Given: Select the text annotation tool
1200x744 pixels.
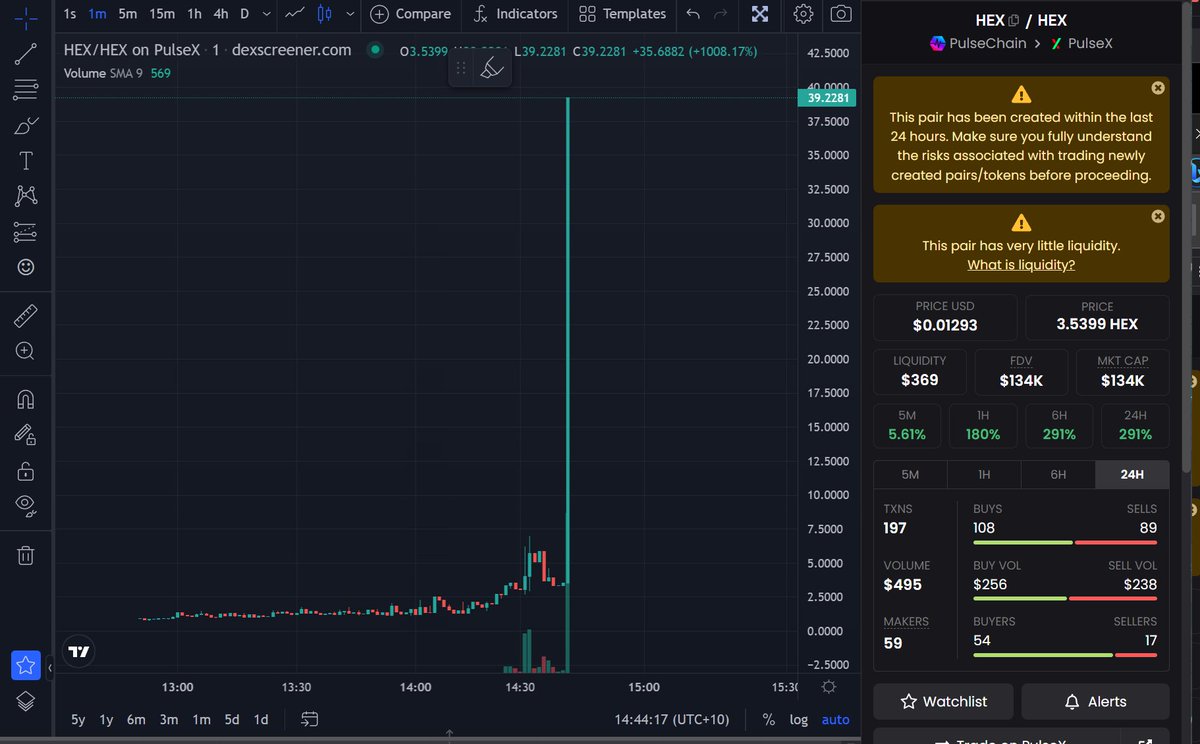Looking at the screenshot, I should click(26, 161).
